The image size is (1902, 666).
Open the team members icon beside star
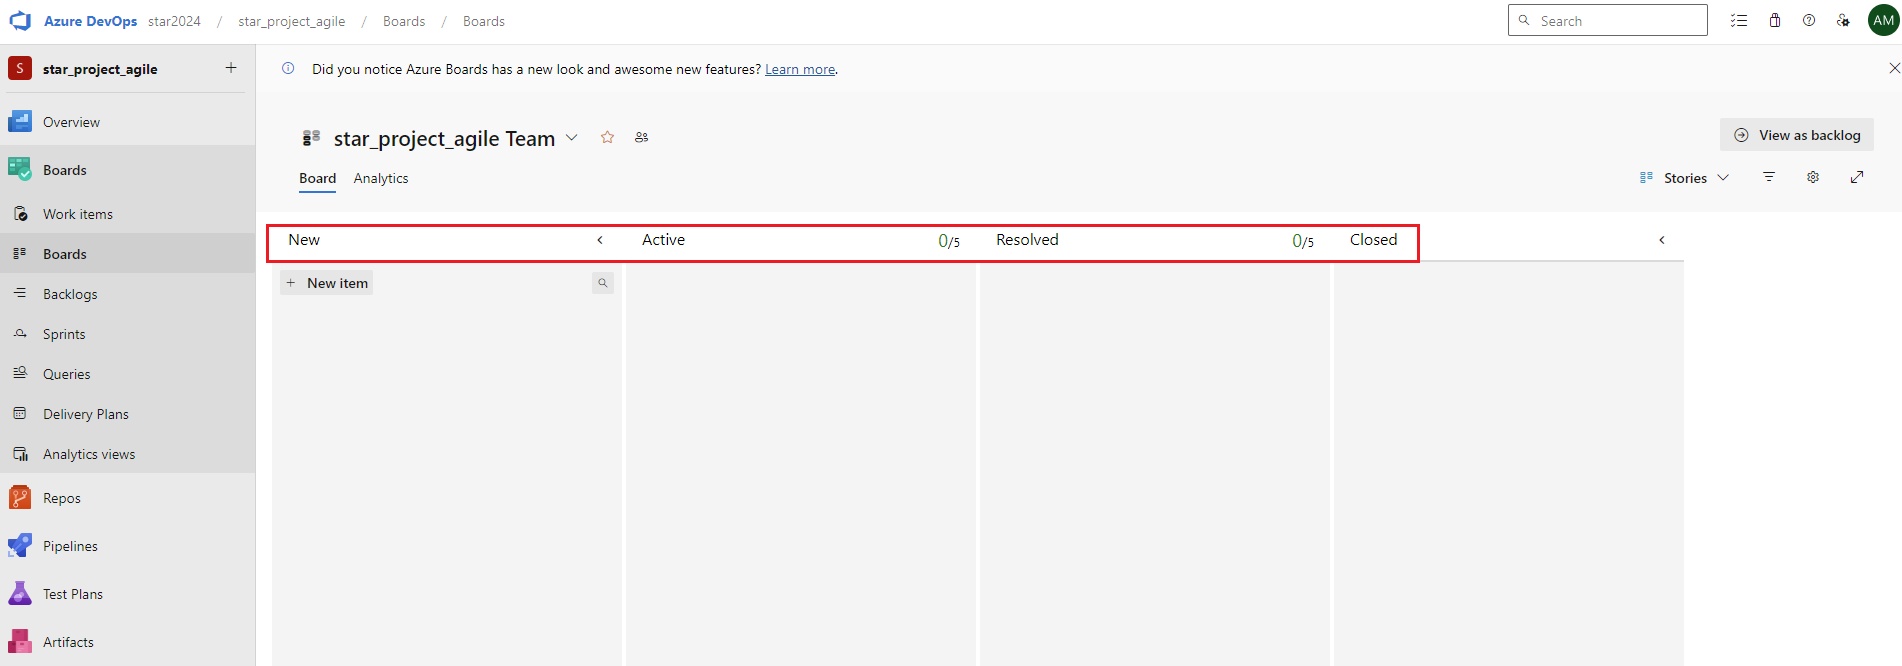pyautogui.click(x=642, y=137)
